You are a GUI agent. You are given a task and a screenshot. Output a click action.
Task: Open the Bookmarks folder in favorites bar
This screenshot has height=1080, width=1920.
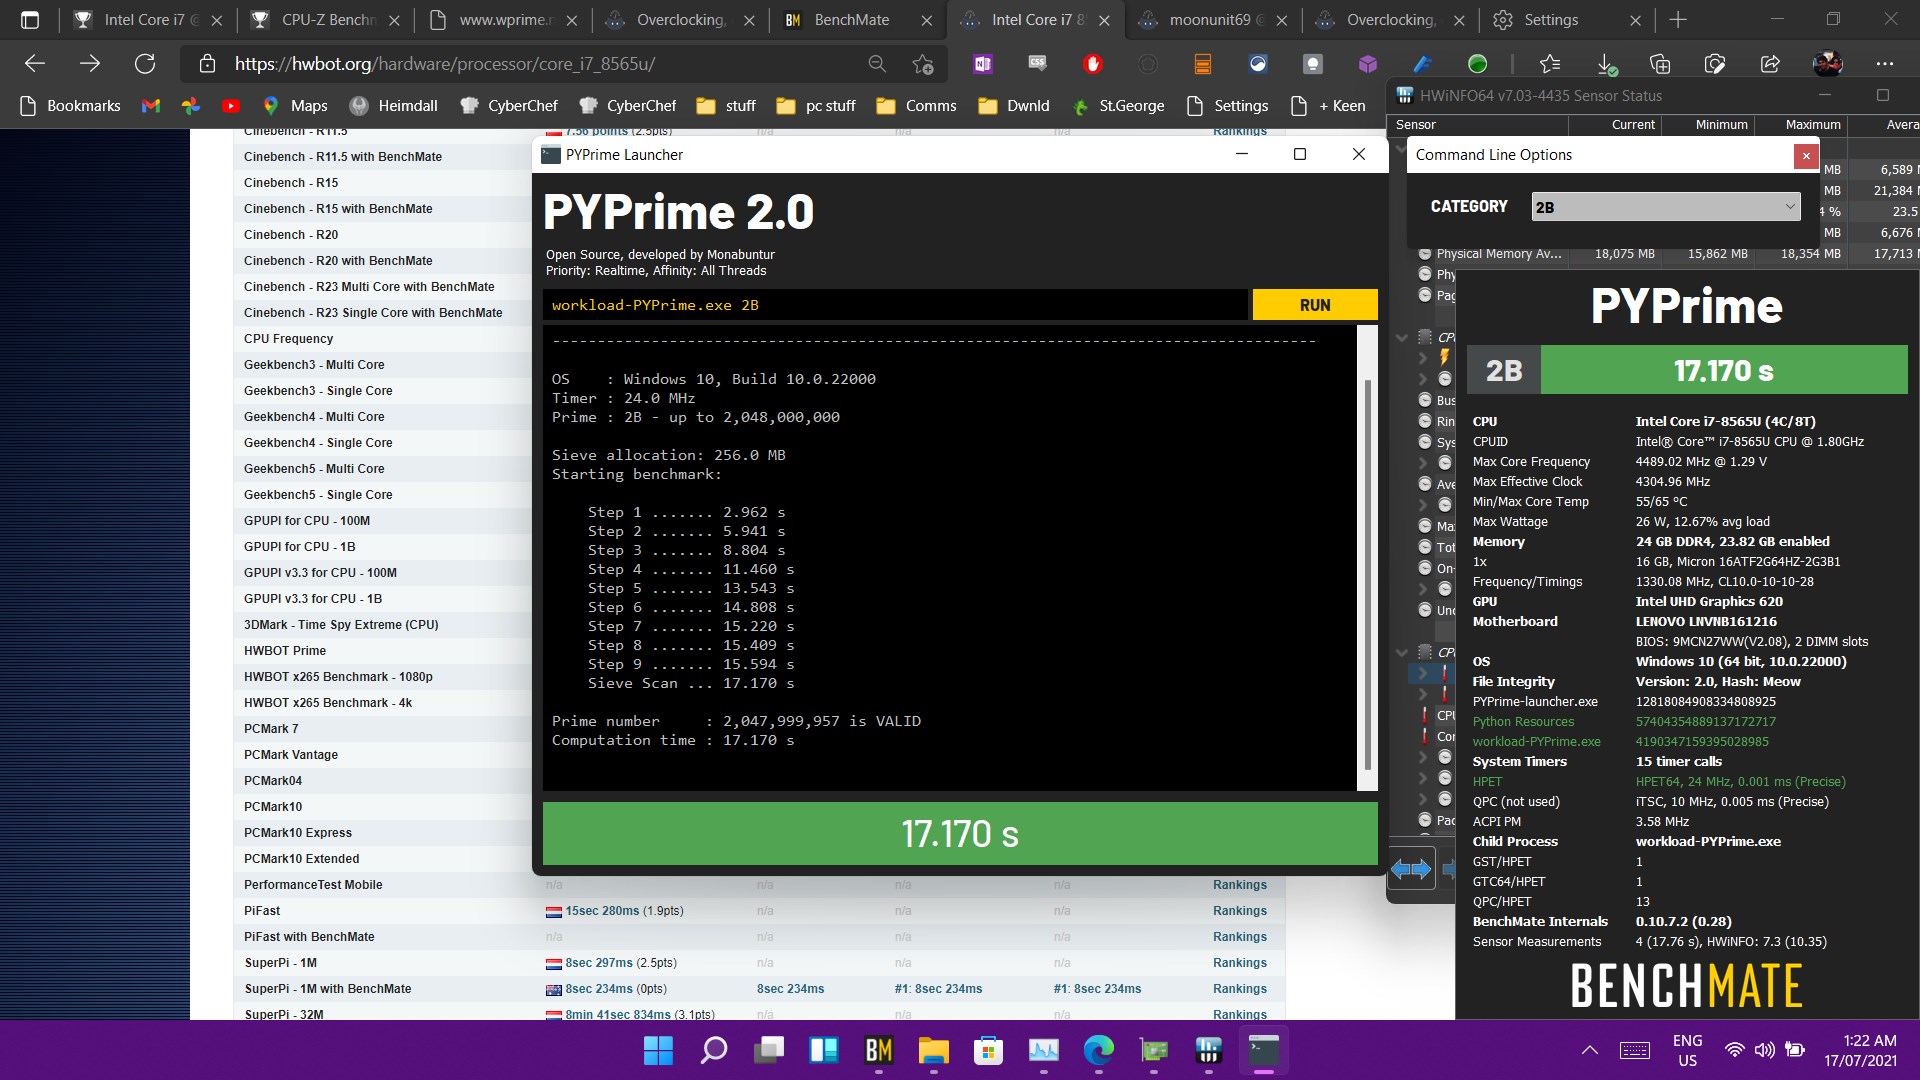70,106
